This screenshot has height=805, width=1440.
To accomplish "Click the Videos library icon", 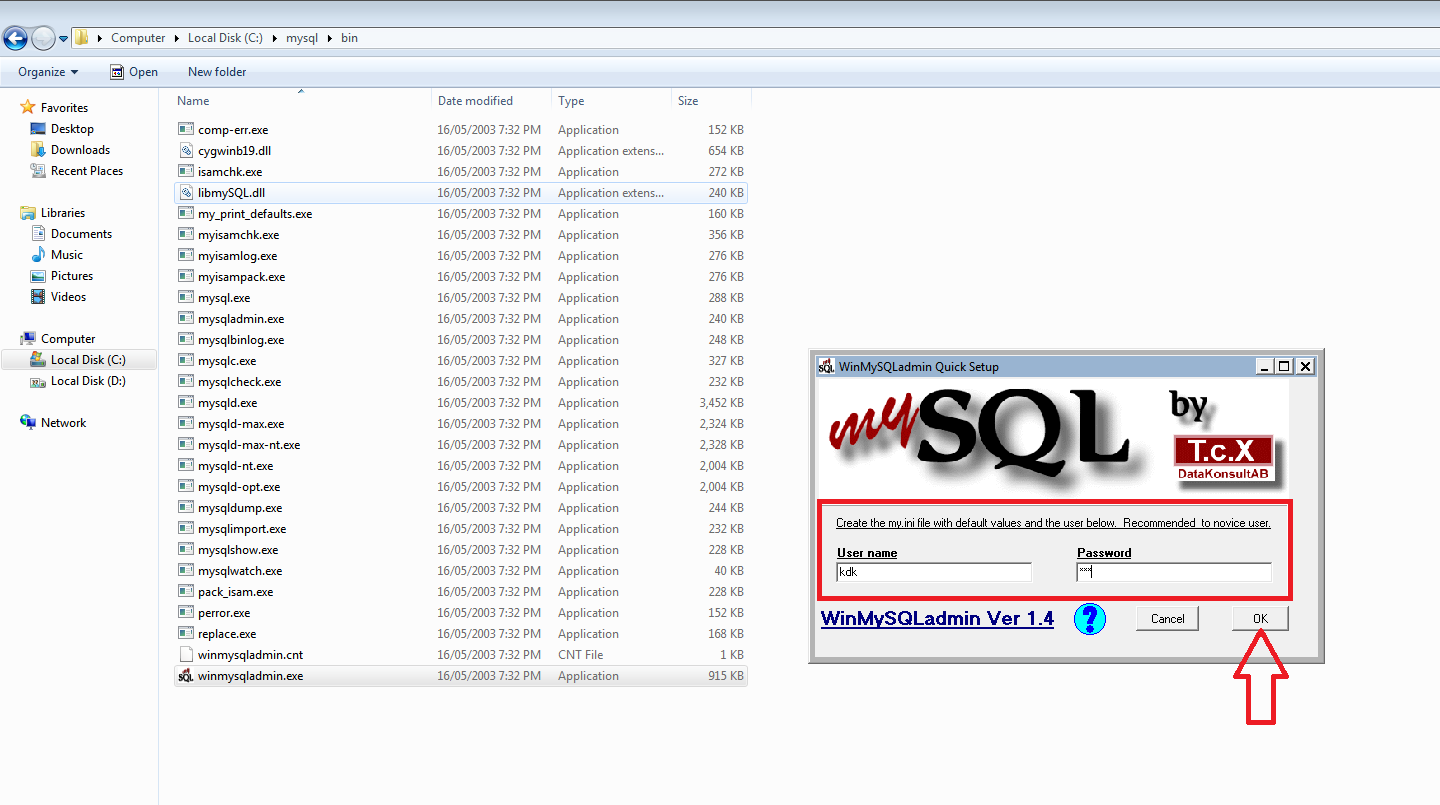I will (x=38, y=297).
